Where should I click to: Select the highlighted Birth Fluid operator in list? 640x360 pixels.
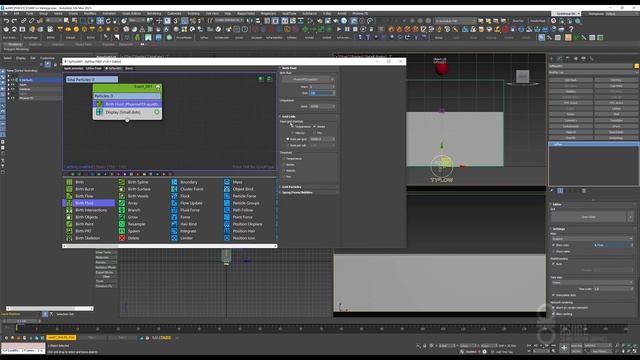coord(88,203)
